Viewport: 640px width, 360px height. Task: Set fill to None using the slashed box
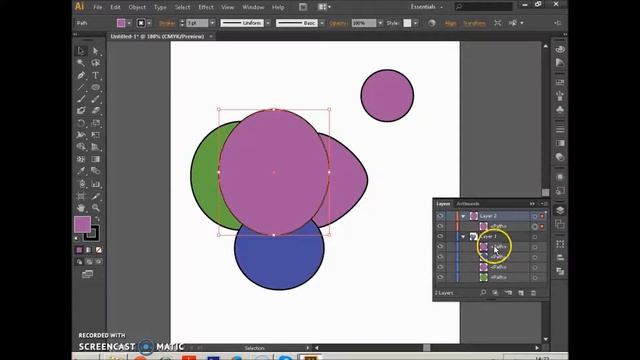(98, 250)
